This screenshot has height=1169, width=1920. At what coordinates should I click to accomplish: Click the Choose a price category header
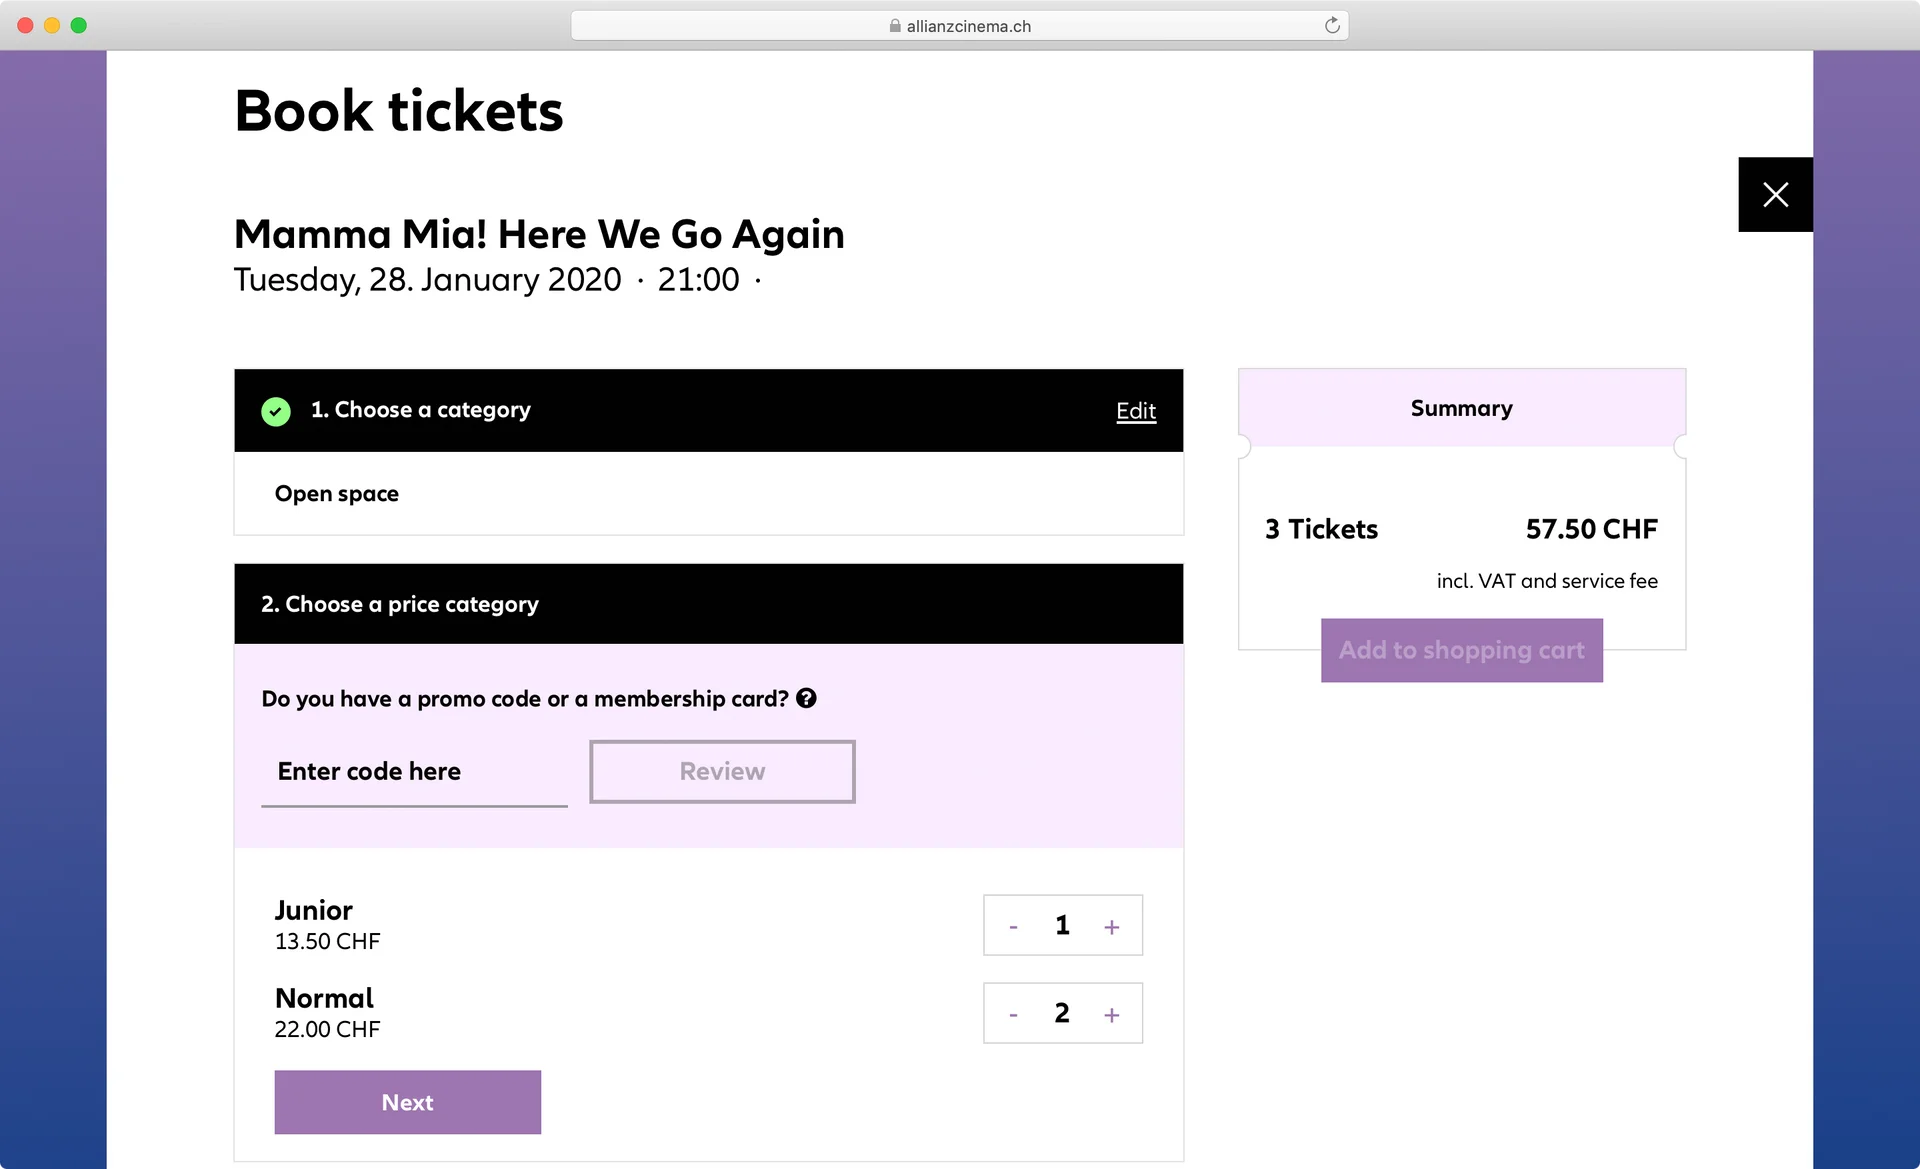click(x=400, y=604)
